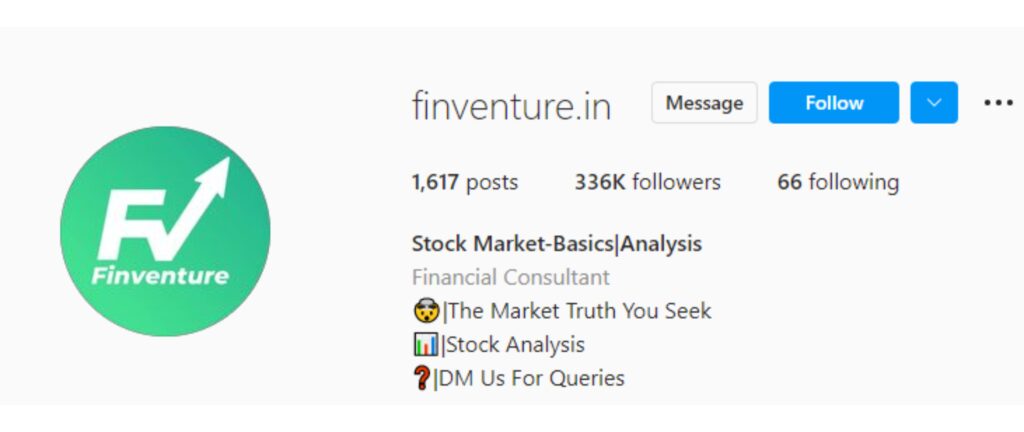
Task: Expand suggested accounts with the chevron button
Action: coord(934,103)
